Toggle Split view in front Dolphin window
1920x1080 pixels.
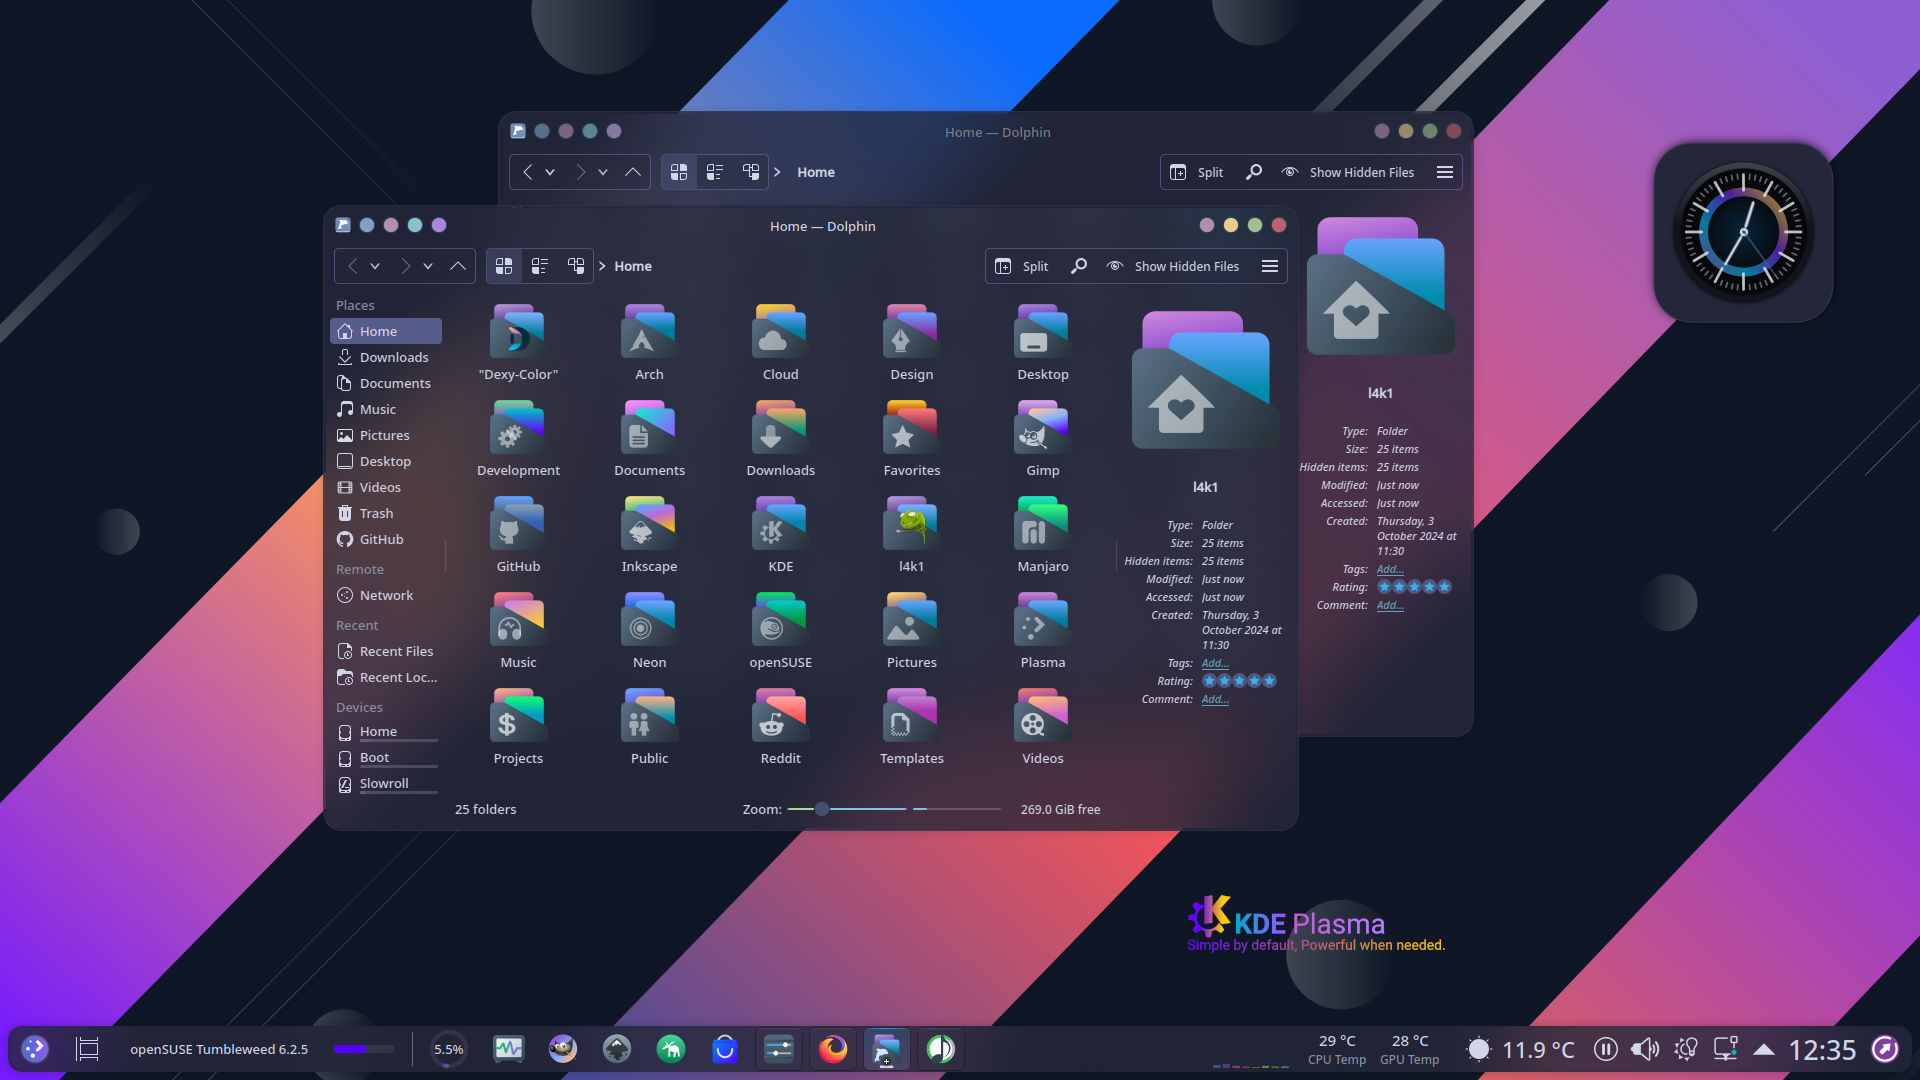[1021, 266]
